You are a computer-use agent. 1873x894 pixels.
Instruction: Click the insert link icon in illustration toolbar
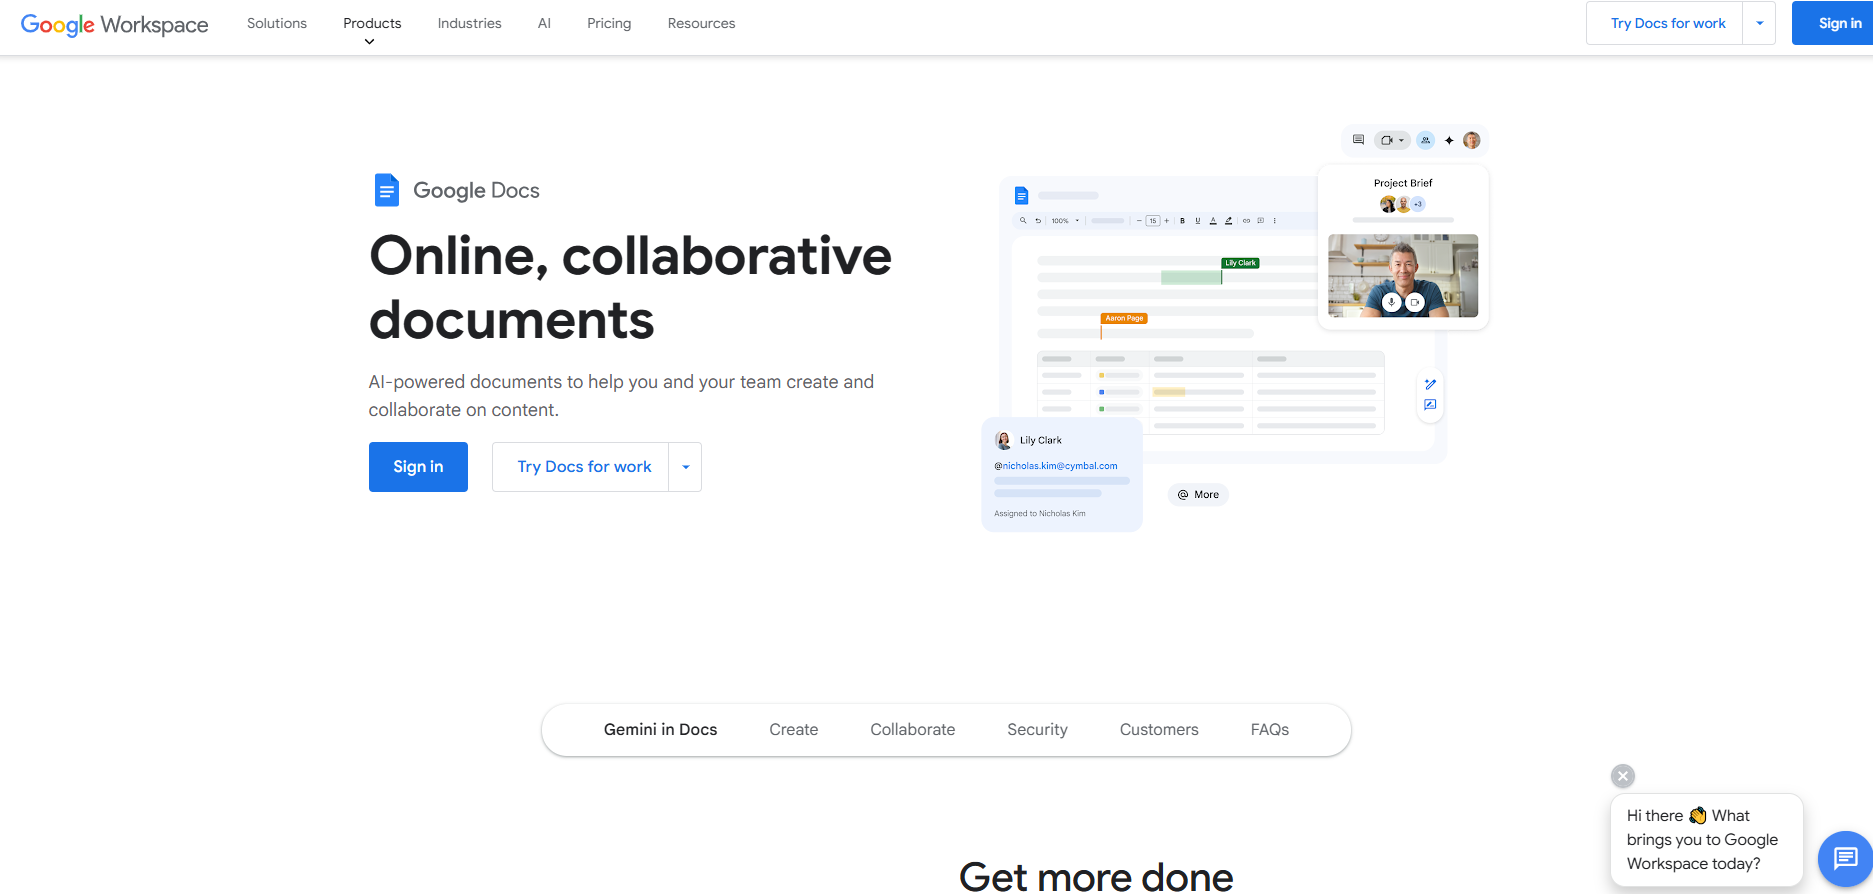point(1246,221)
